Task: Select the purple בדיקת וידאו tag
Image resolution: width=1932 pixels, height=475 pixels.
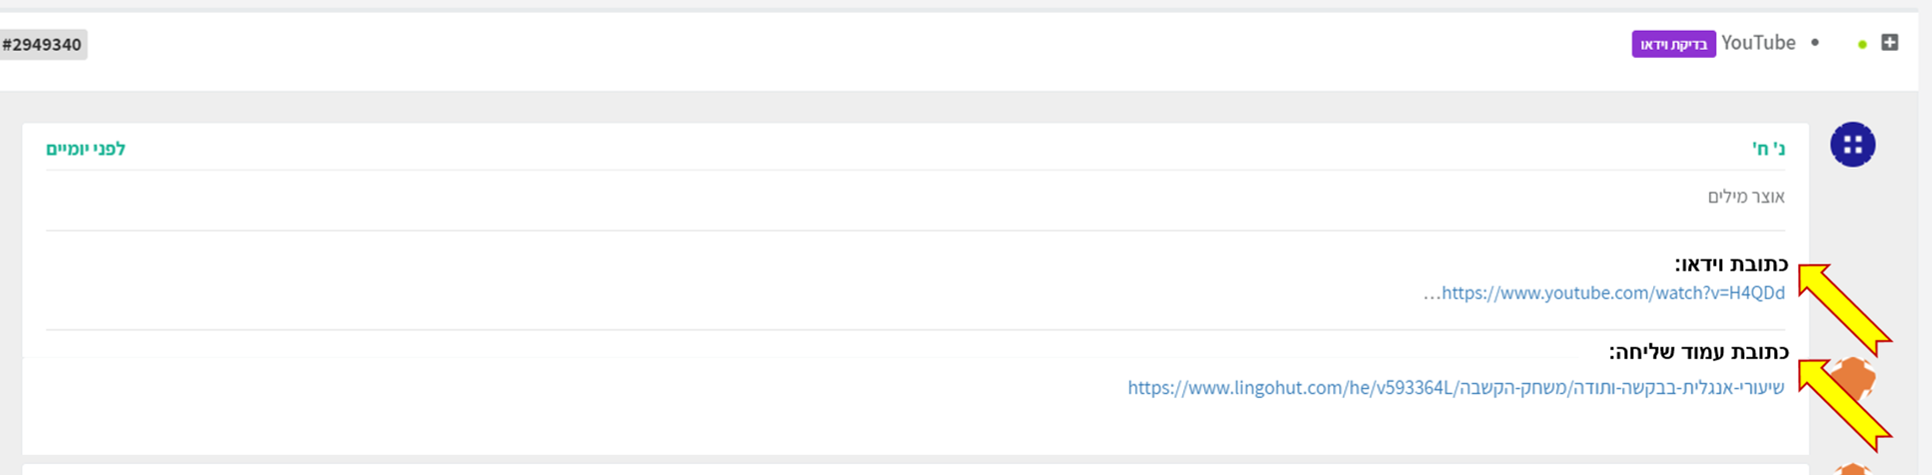Action: [1673, 44]
